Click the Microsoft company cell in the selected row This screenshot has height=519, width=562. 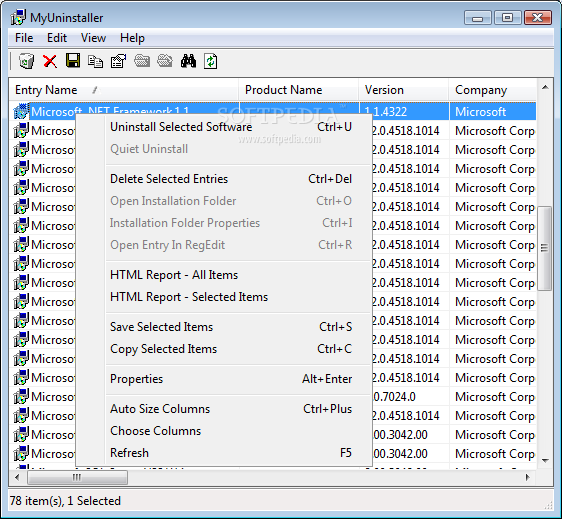492,111
